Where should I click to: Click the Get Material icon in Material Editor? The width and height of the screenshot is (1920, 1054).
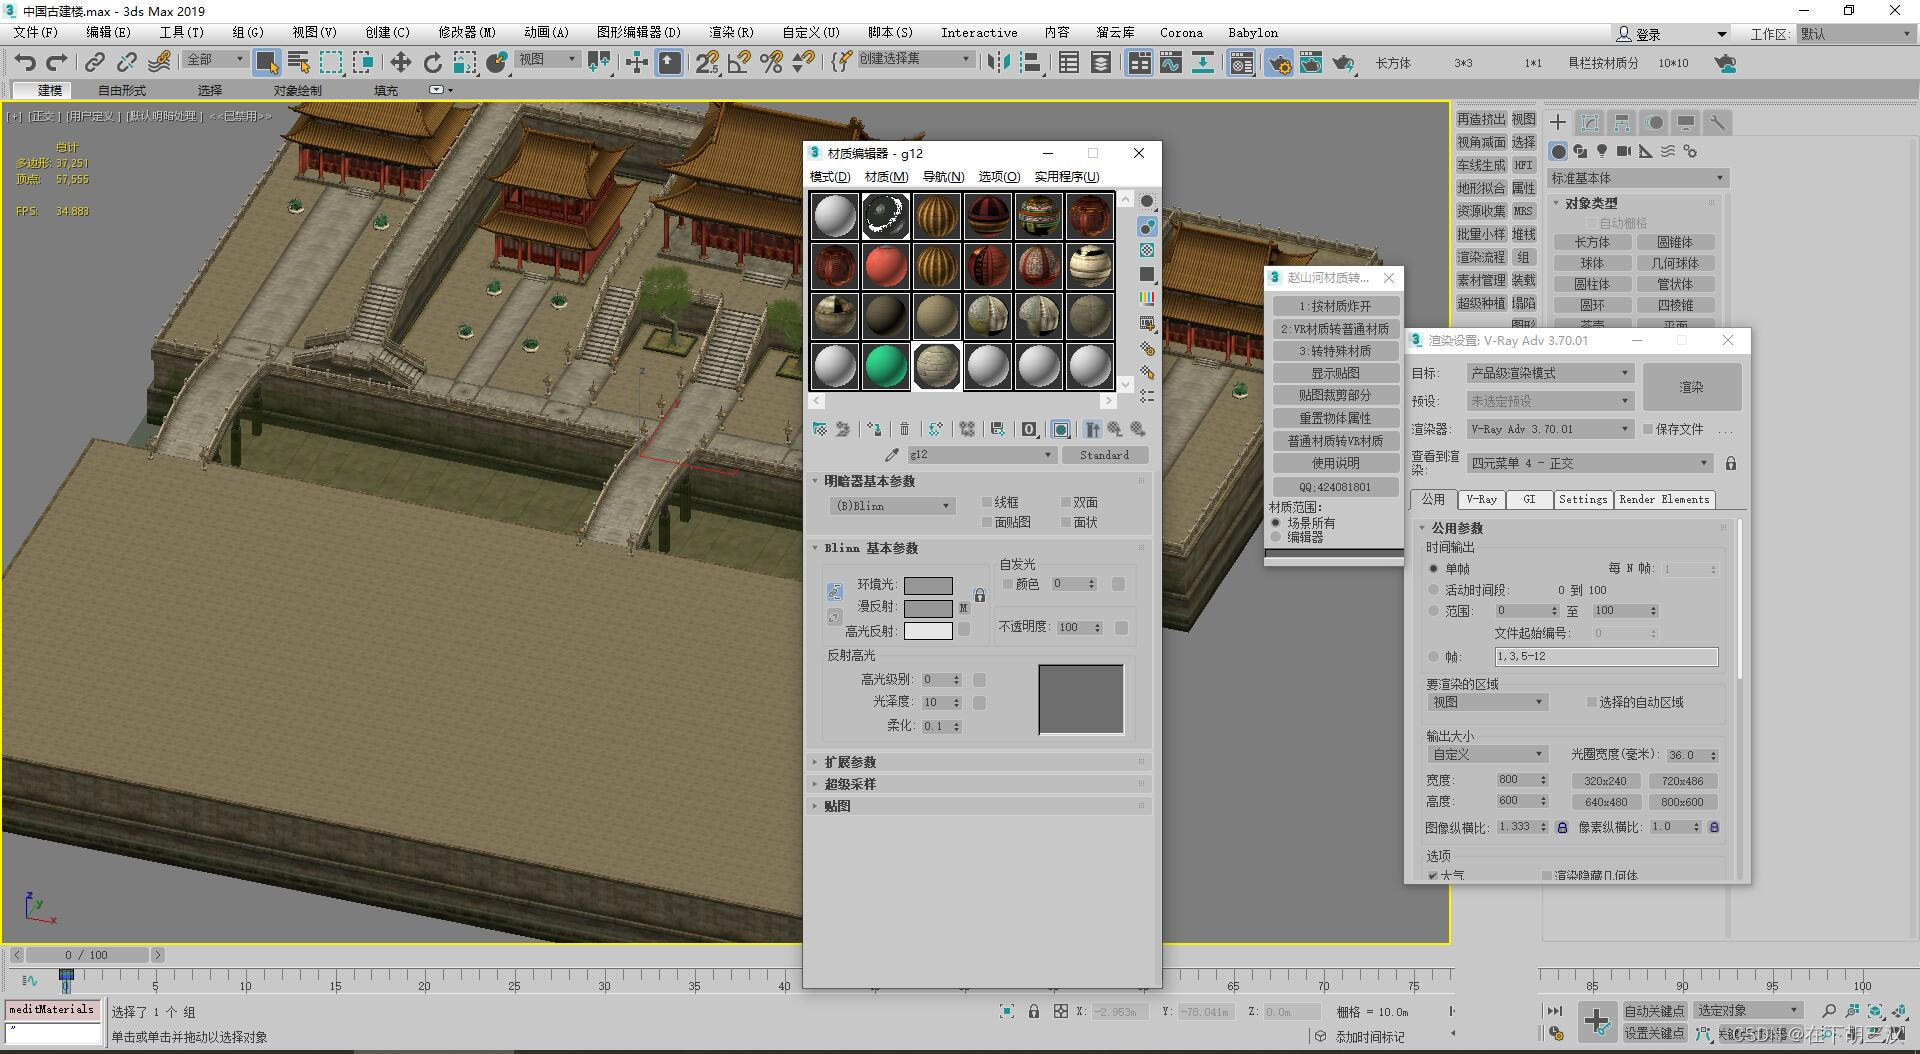[x=820, y=429]
